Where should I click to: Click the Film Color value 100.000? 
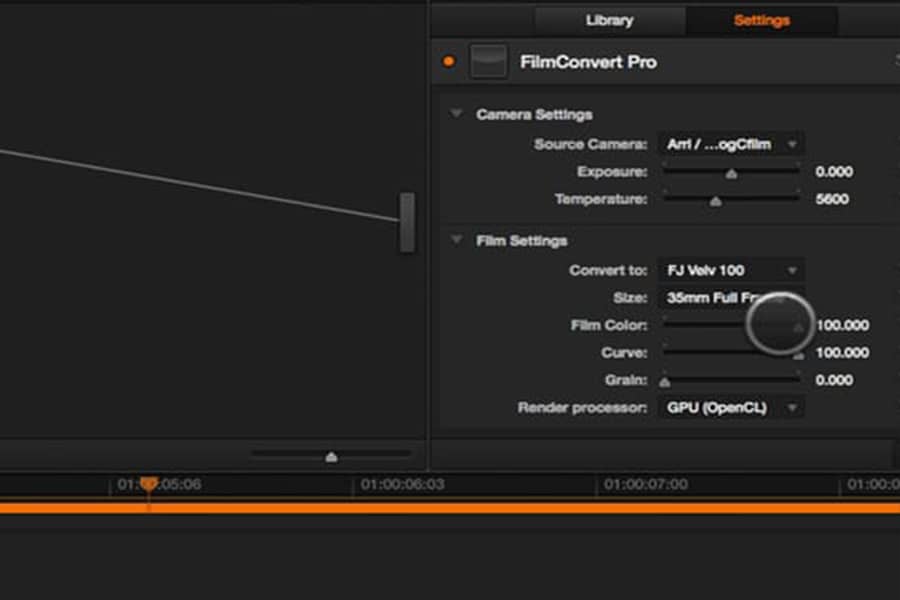click(842, 326)
